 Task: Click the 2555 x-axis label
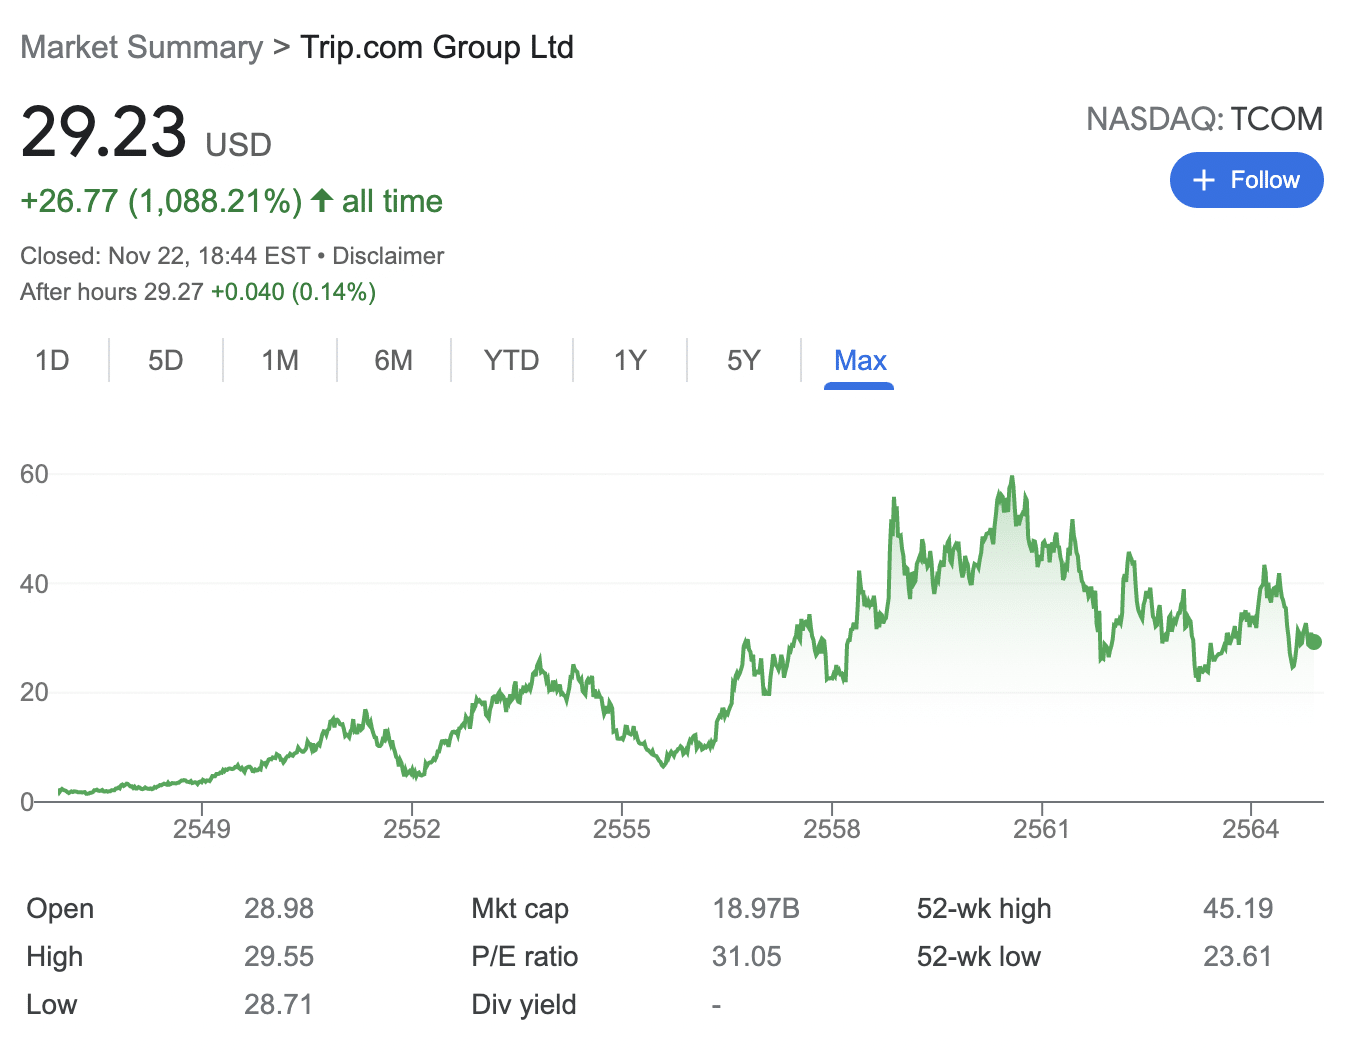622,829
